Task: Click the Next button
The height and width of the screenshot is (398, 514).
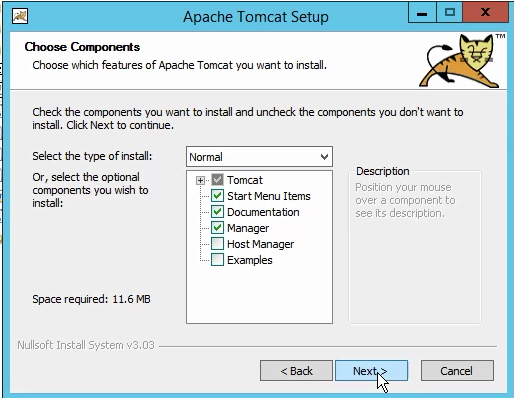Action: pyautogui.click(x=371, y=371)
